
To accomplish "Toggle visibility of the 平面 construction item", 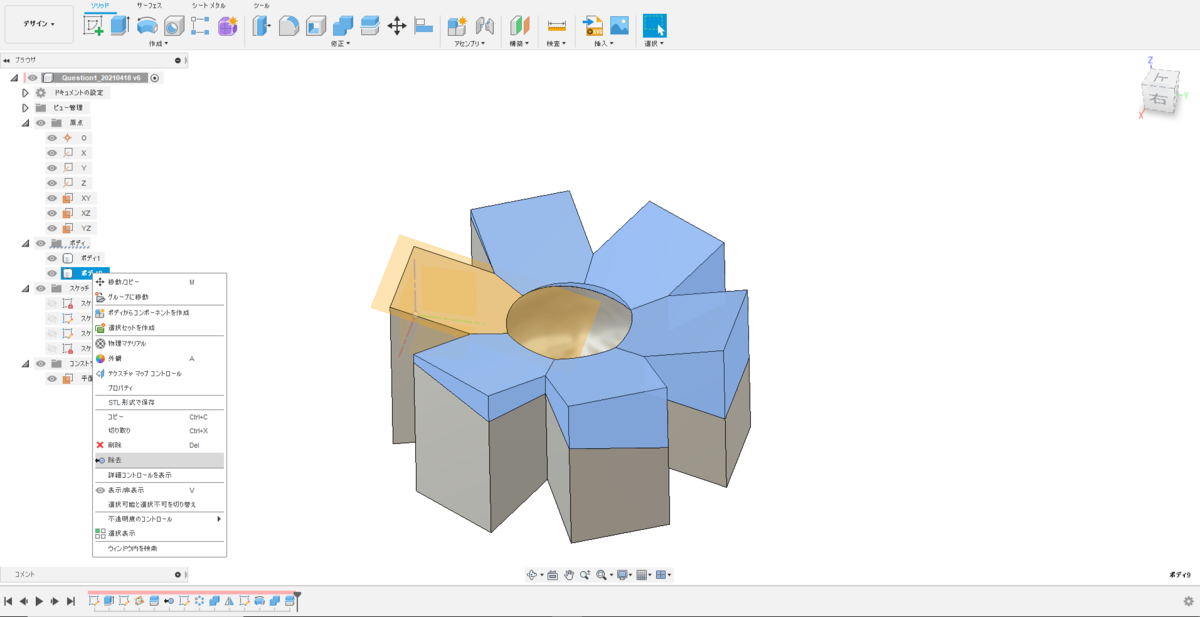I will coord(52,378).
